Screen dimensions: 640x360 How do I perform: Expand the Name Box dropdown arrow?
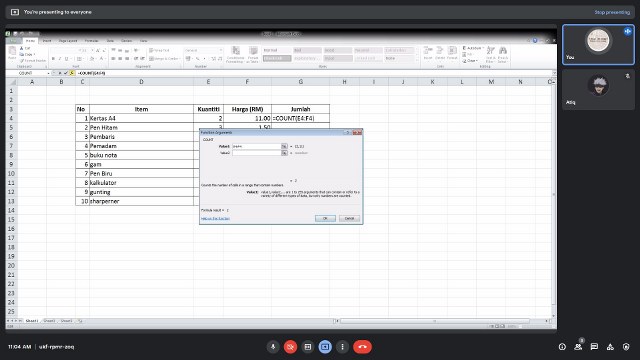point(48,73)
